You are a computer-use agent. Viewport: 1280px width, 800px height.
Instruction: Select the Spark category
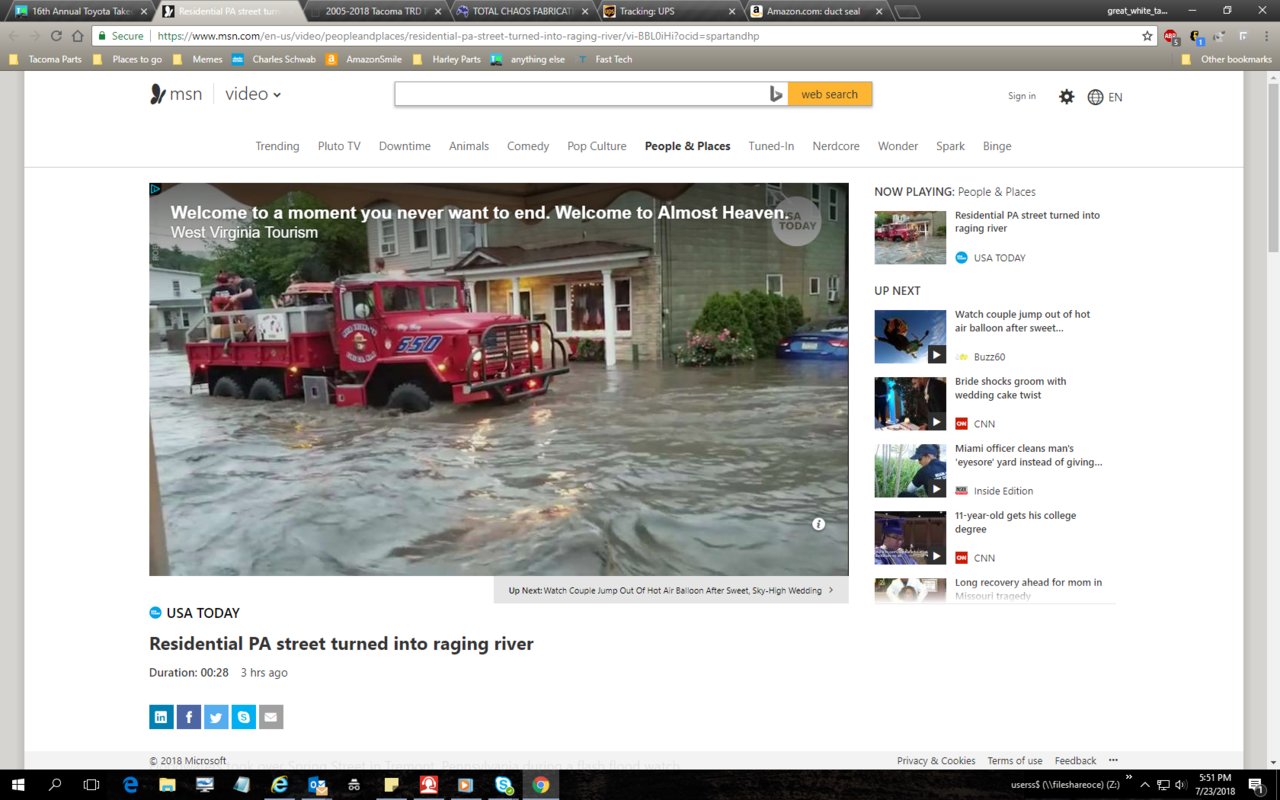tap(950, 146)
